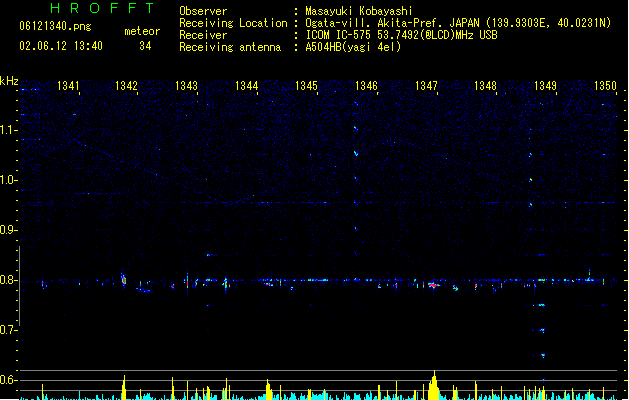
Task: Click the date stamp 02.06.12 13:40
Action: [61, 46]
